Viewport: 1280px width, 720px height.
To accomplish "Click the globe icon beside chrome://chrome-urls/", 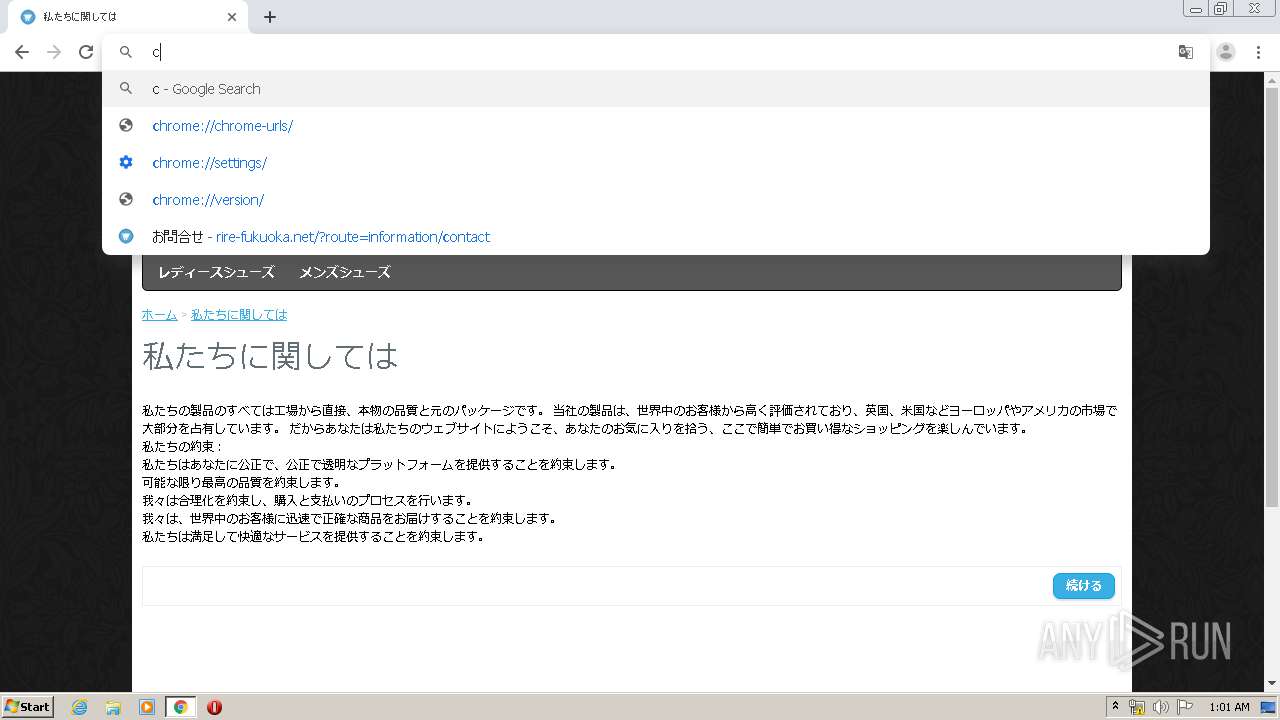I will (x=126, y=126).
